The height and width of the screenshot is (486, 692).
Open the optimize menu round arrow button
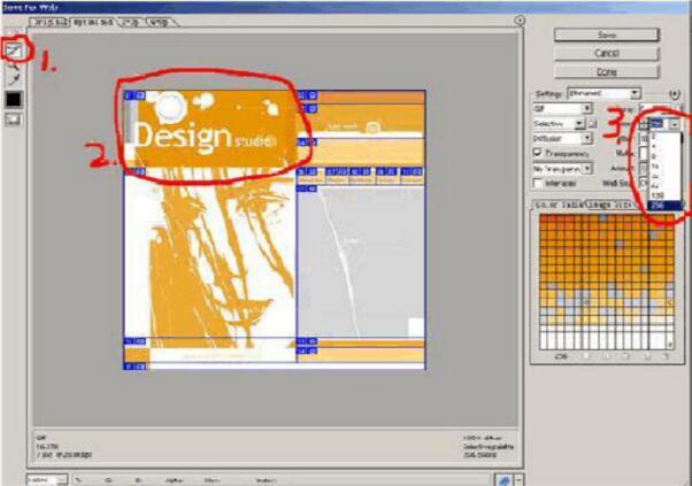click(674, 93)
